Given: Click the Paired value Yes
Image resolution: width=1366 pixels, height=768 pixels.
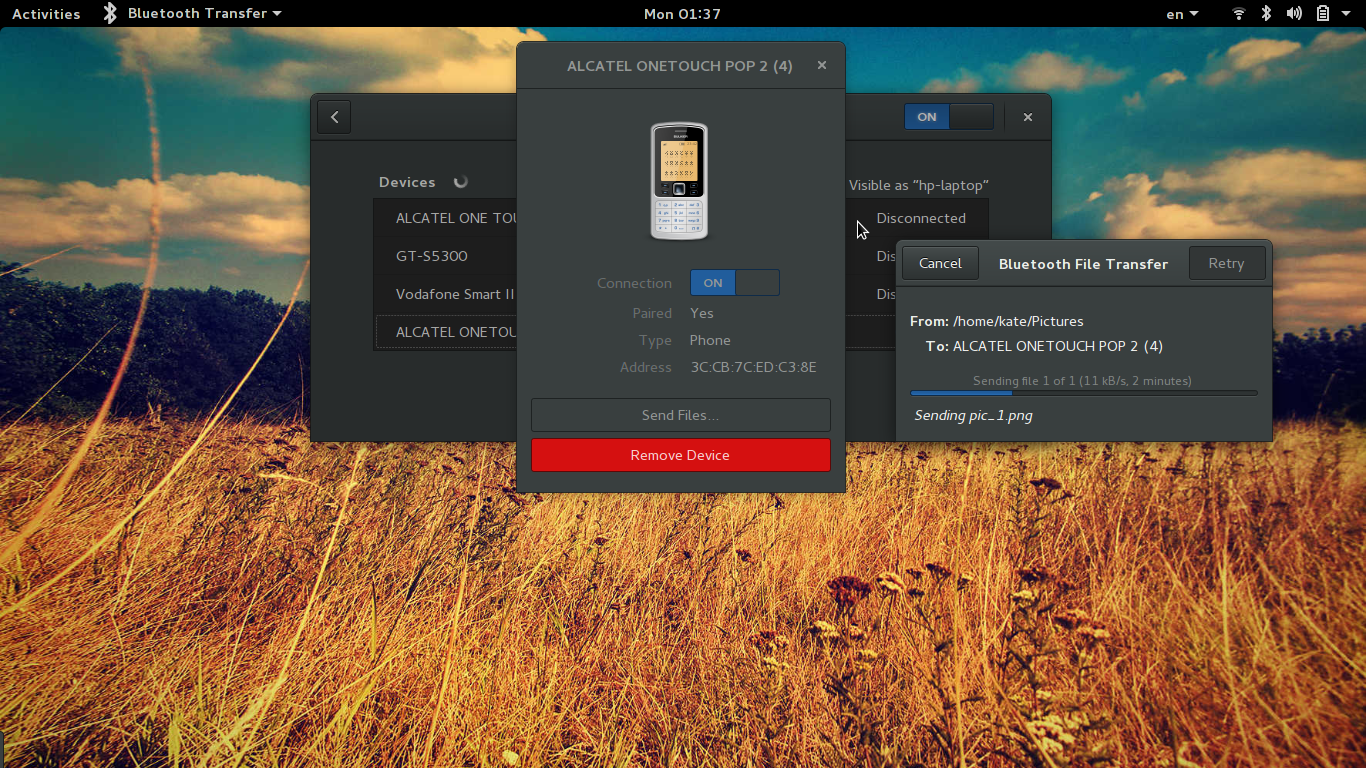Looking at the screenshot, I should coord(702,313).
